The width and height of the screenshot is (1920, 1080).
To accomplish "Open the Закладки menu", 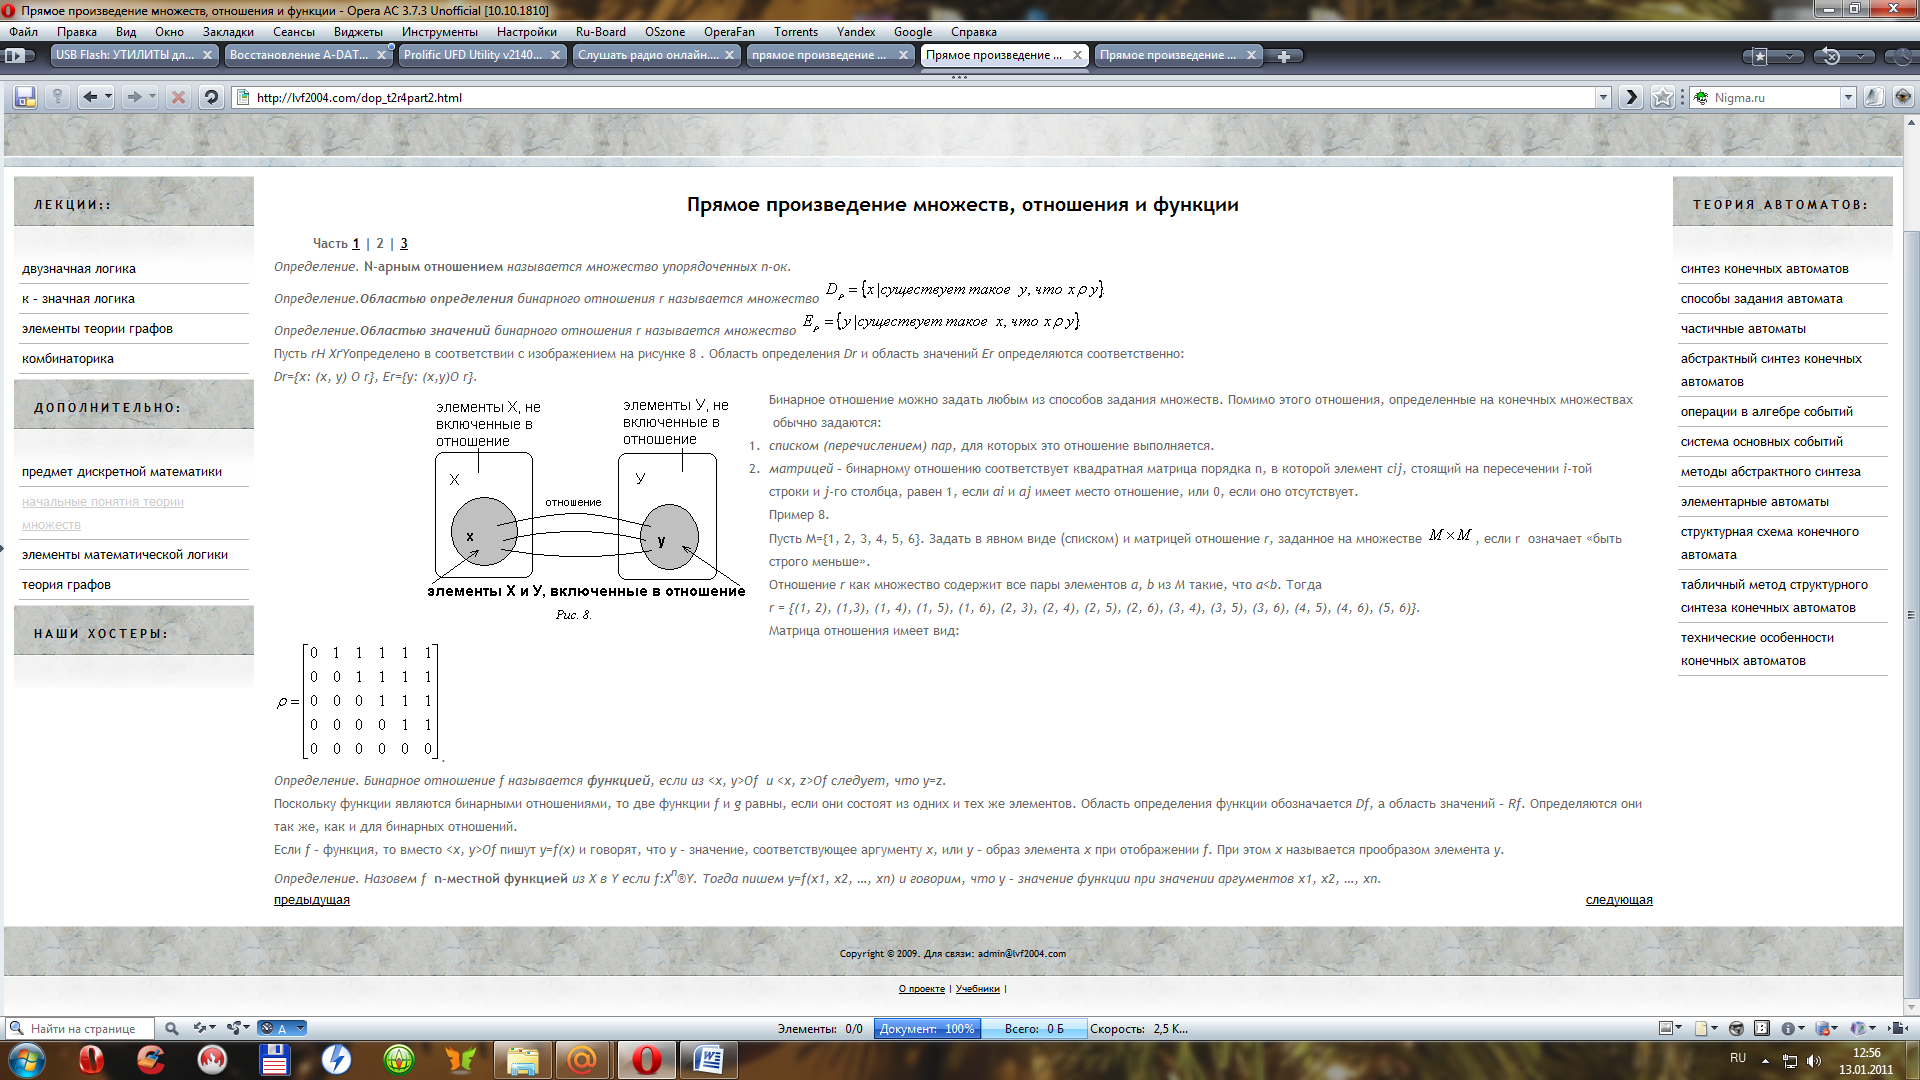I will [x=228, y=32].
